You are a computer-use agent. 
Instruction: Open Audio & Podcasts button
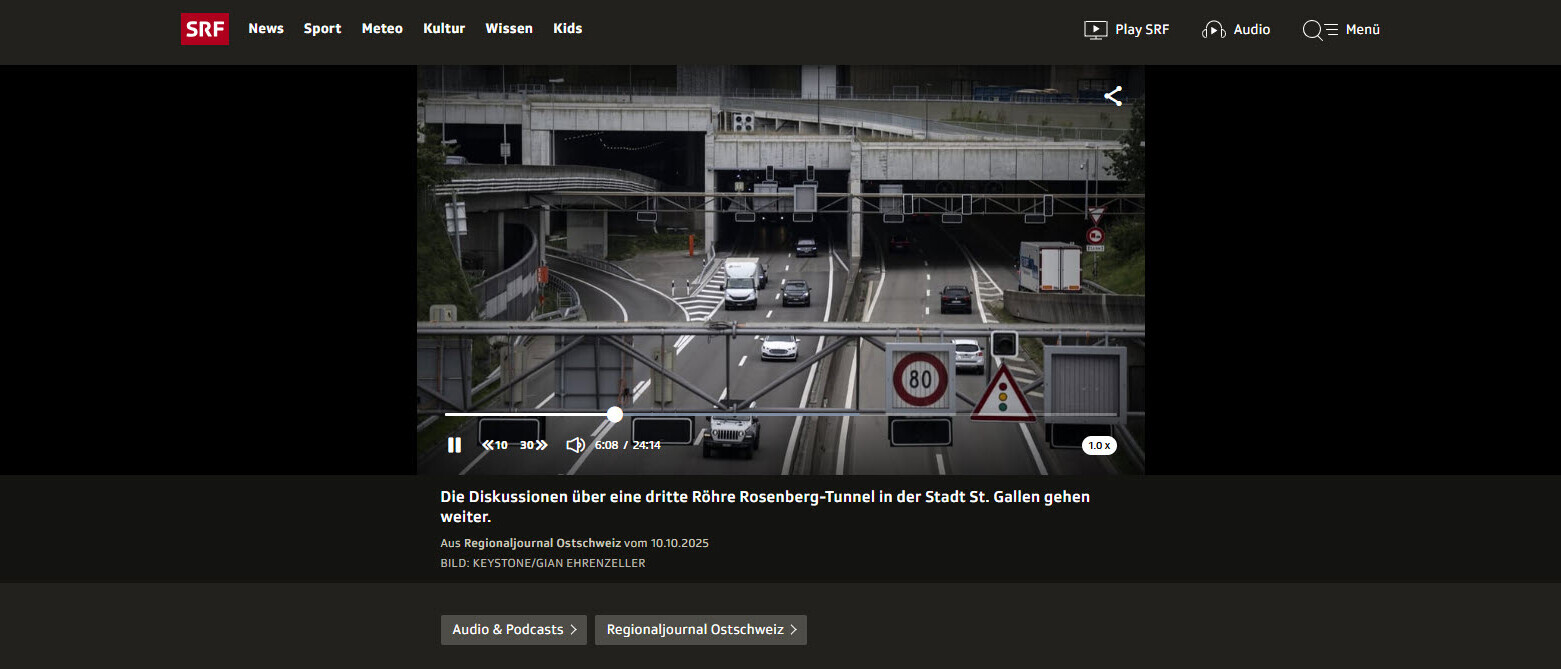(514, 630)
